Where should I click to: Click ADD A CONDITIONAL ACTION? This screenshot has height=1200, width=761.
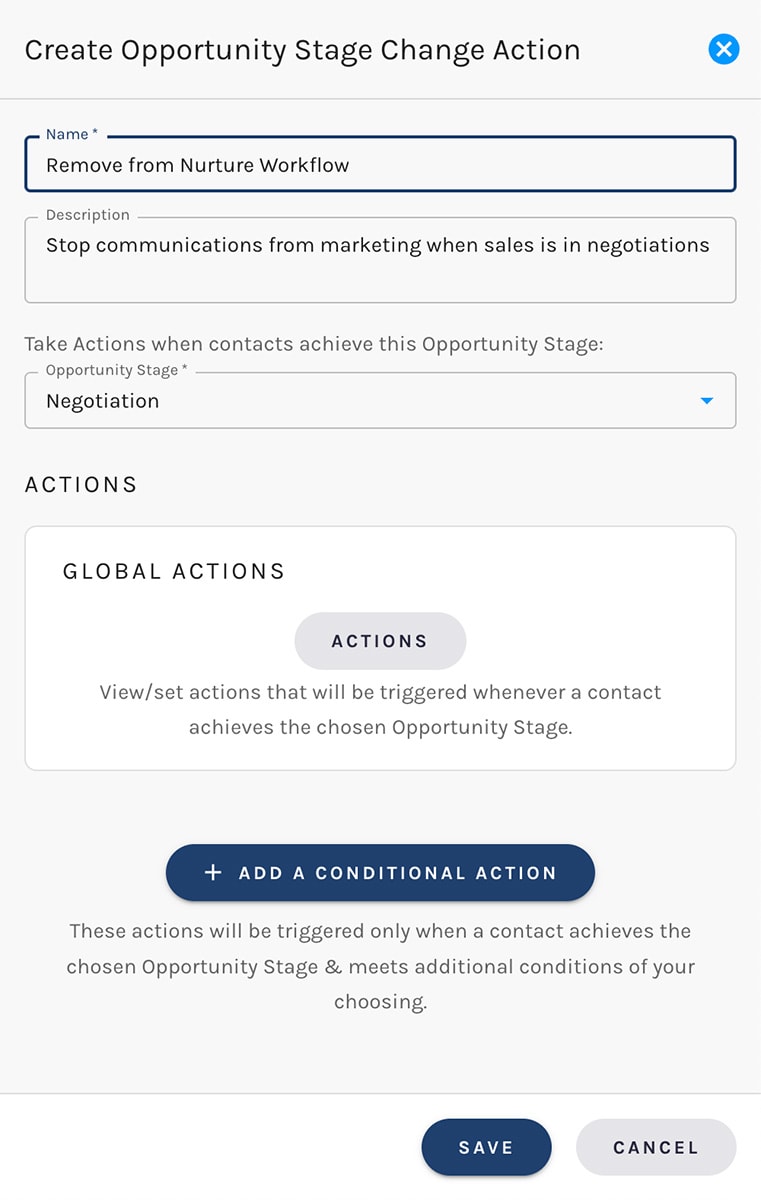click(x=380, y=872)
